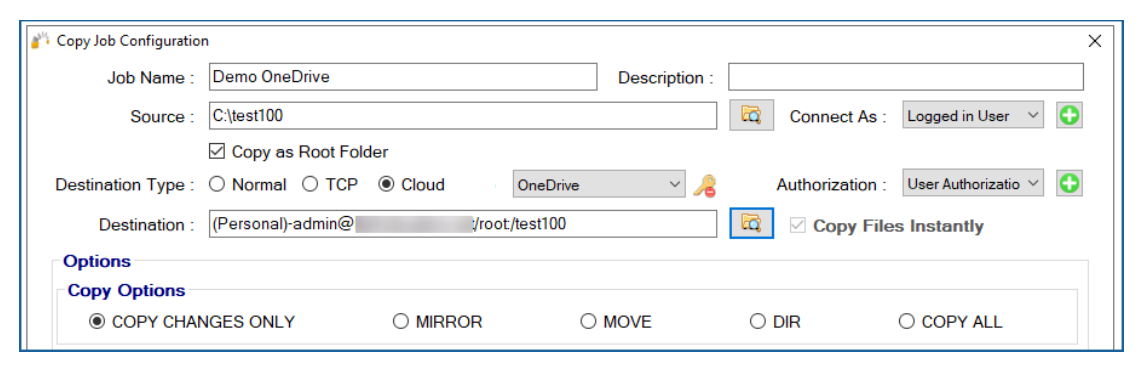
Task: Select TCP destination type
Action: click(x=310, y=185)
